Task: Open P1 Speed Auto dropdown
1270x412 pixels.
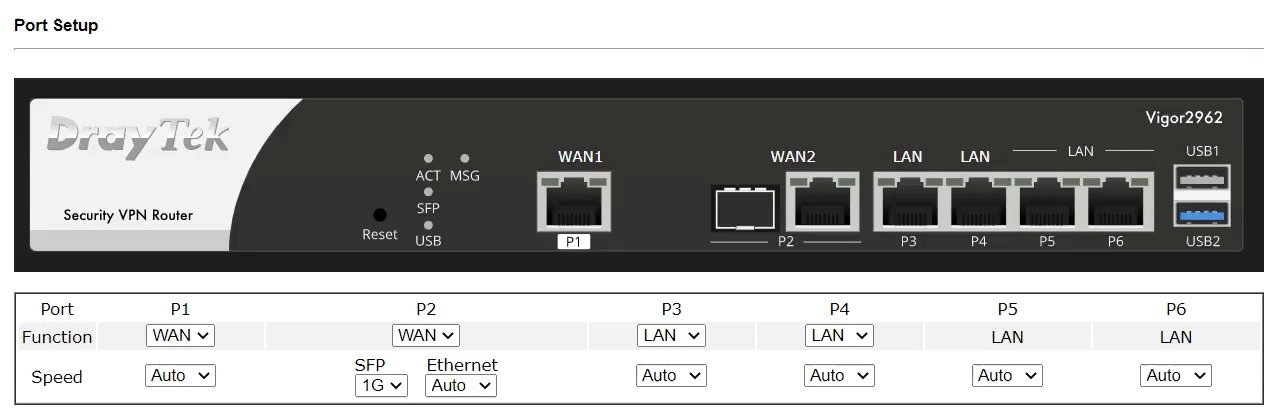Action: [x=181, y=376]
